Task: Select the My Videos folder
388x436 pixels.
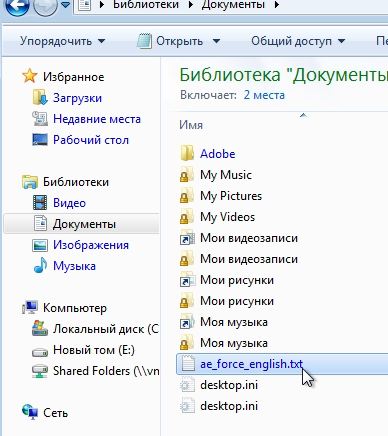Action: point(227,217)
